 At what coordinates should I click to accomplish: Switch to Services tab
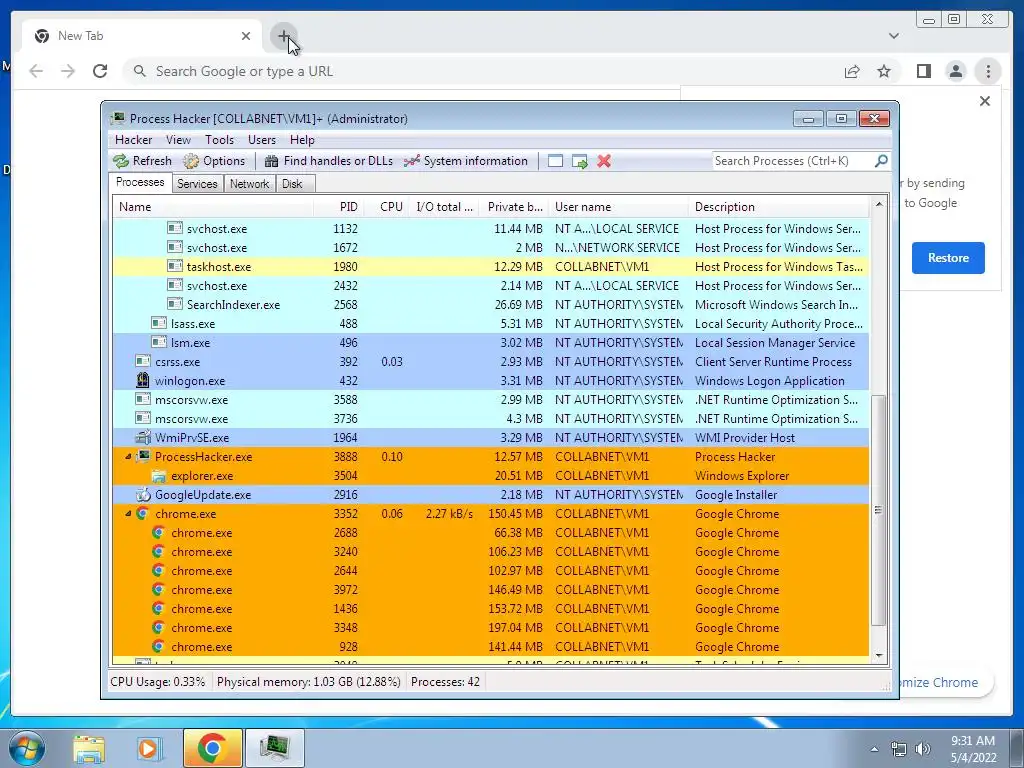[197, 184]
